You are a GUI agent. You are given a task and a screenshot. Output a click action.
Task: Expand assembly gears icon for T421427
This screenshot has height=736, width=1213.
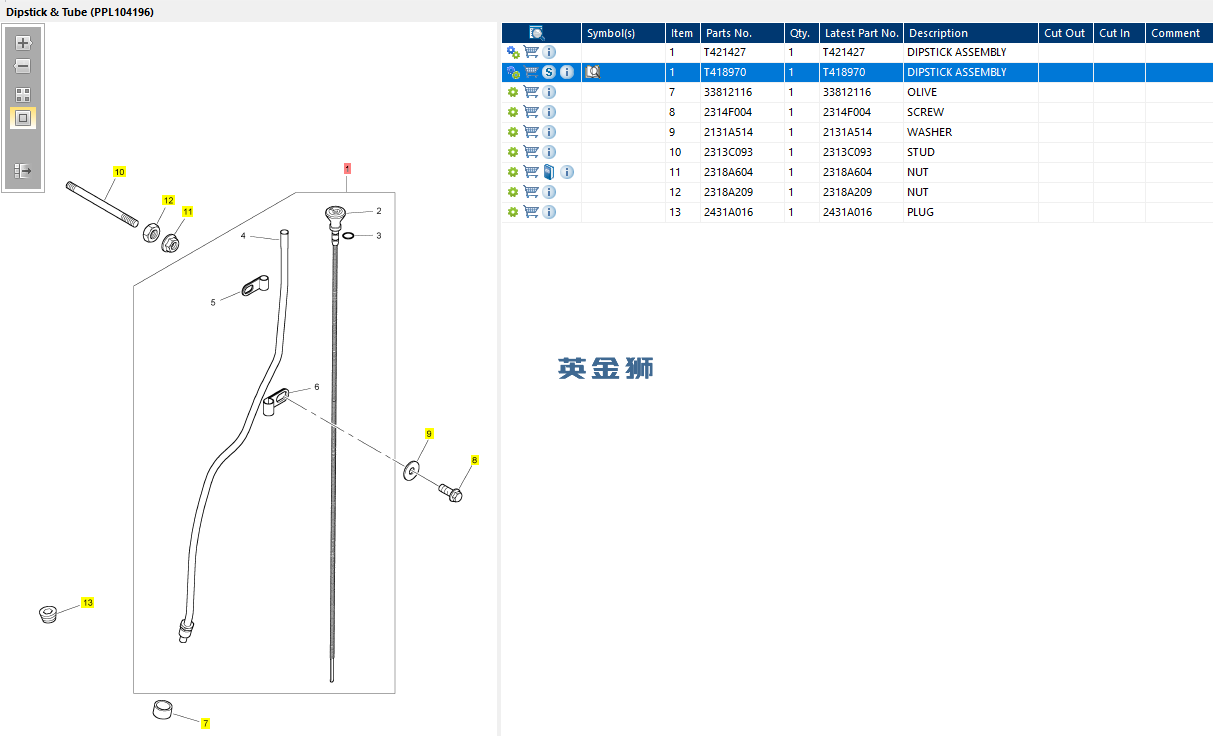[513, 52]
